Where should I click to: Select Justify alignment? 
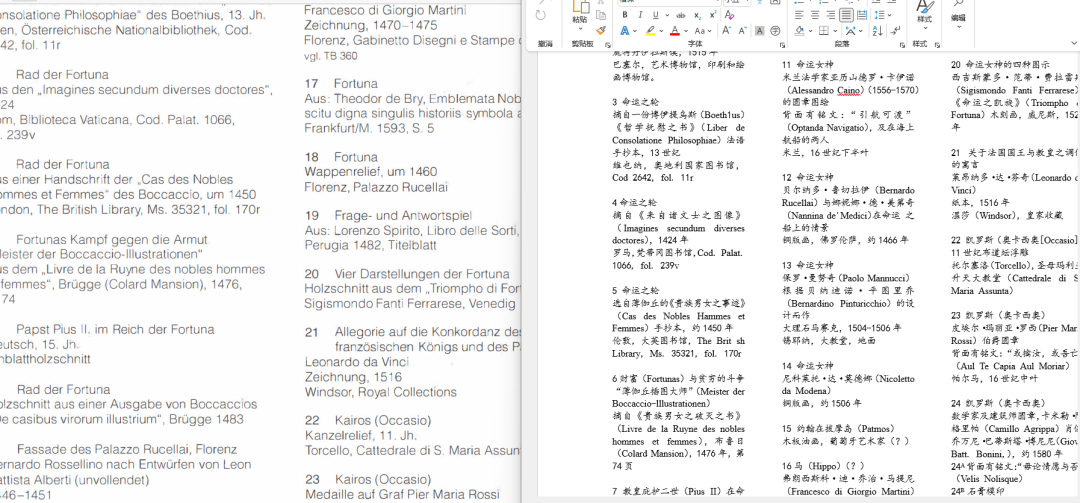847,15
